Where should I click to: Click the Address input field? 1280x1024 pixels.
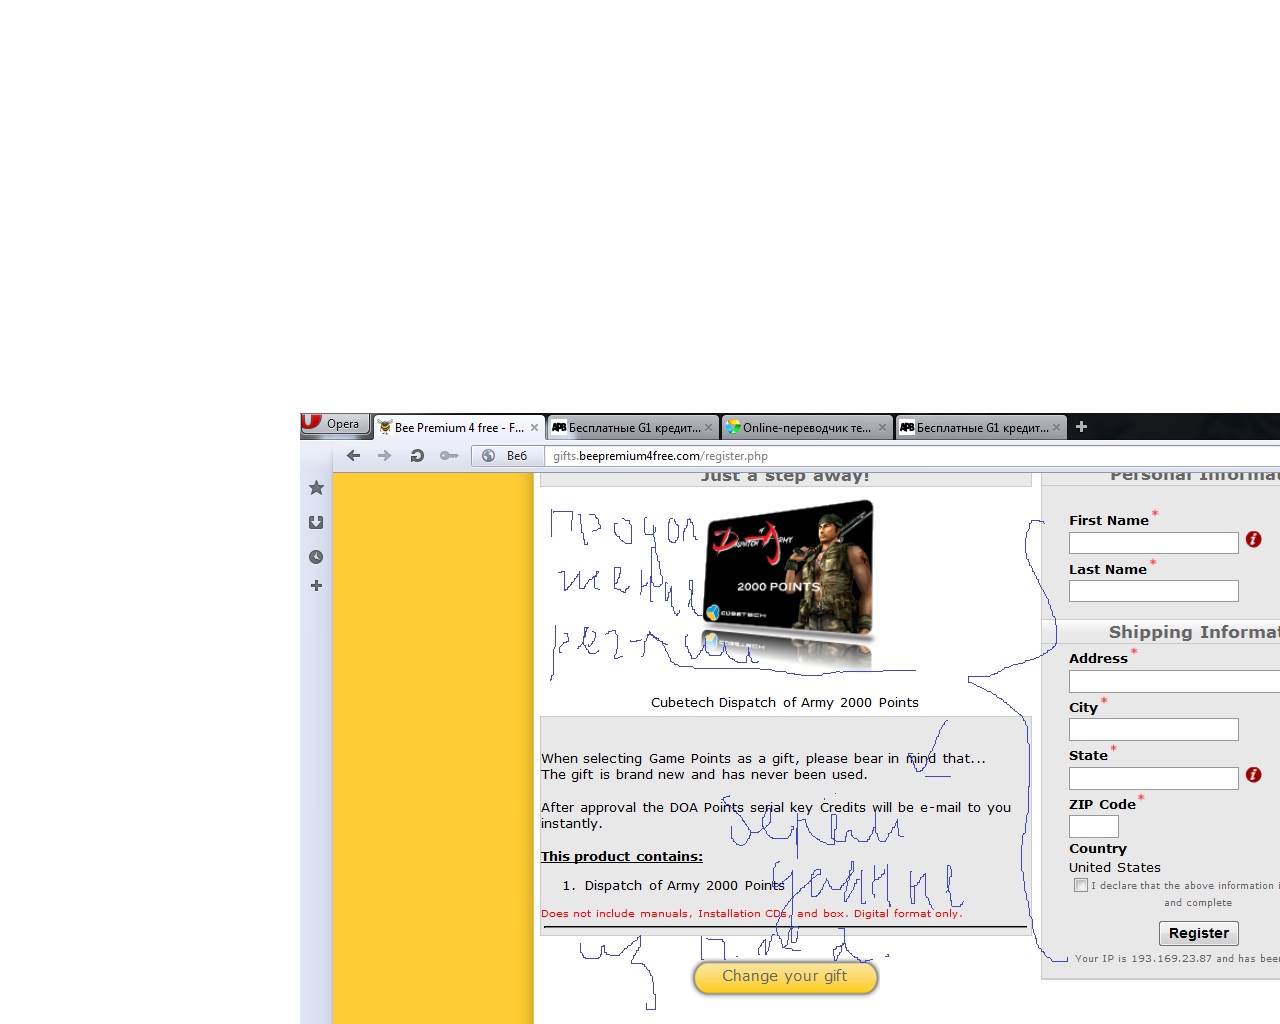click(x=1175, y=681)
